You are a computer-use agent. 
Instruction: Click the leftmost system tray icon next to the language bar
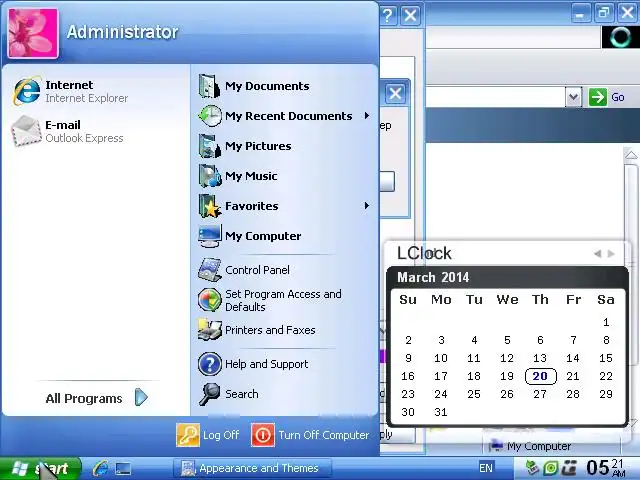[532, 468]
